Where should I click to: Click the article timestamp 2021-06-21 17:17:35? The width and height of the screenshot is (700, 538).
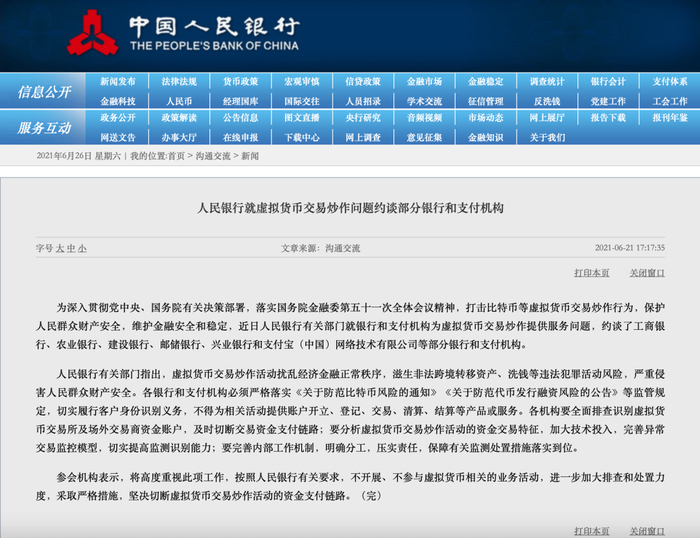629,248
